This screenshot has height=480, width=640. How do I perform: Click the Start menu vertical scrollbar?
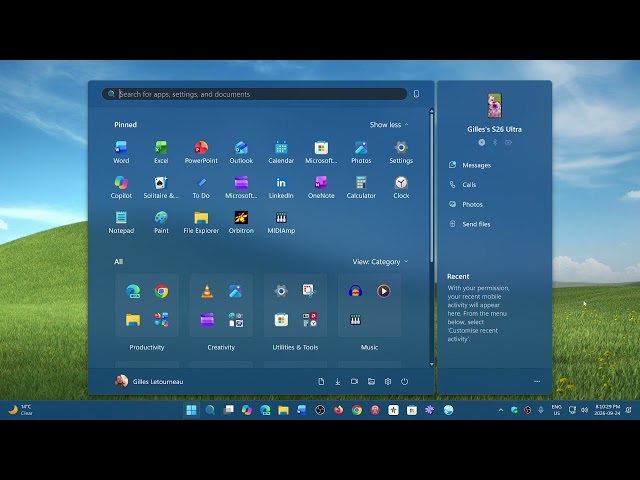(x=431, y=188)
